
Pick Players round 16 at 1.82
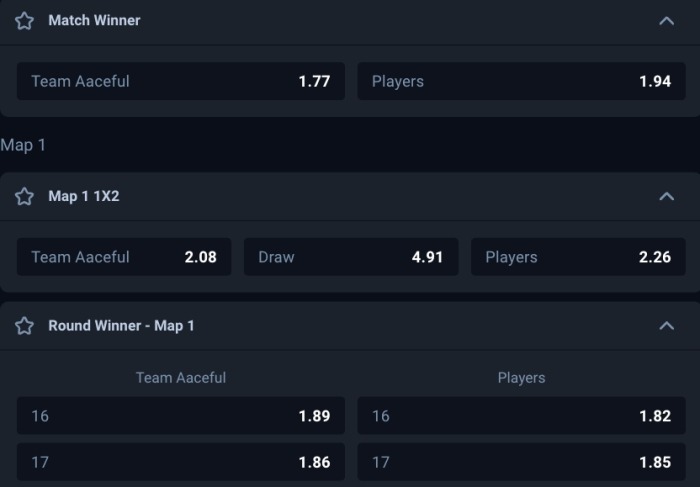tap(521, 416)
